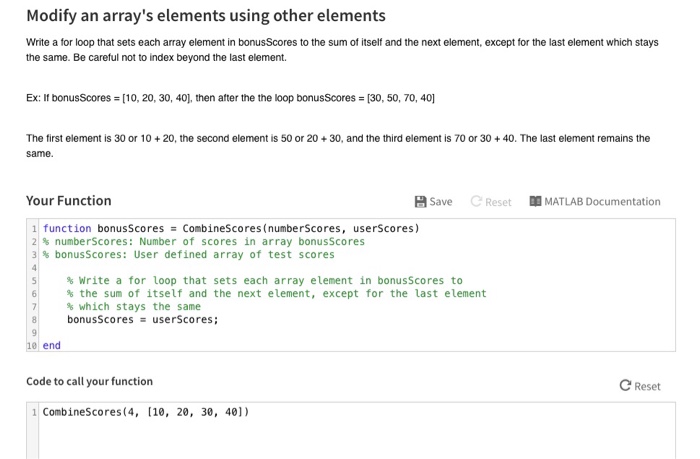Image resolution: width=700 pixels, height=459 pixels.
Task: Click the empty line 9 in function editor
Action: coord(356,333)
